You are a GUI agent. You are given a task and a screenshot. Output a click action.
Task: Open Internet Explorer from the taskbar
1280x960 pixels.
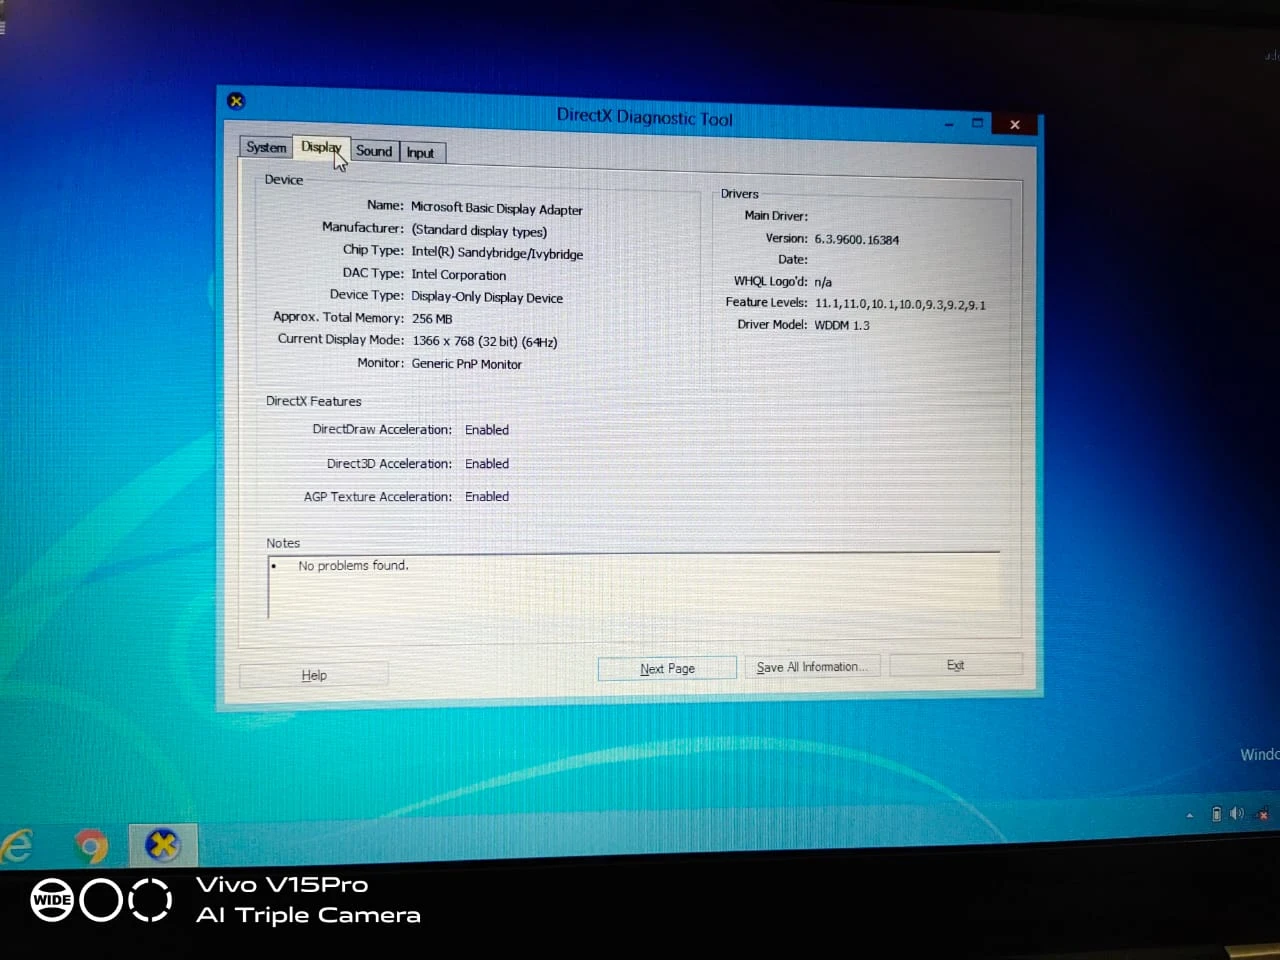click(x=17, y=847)
